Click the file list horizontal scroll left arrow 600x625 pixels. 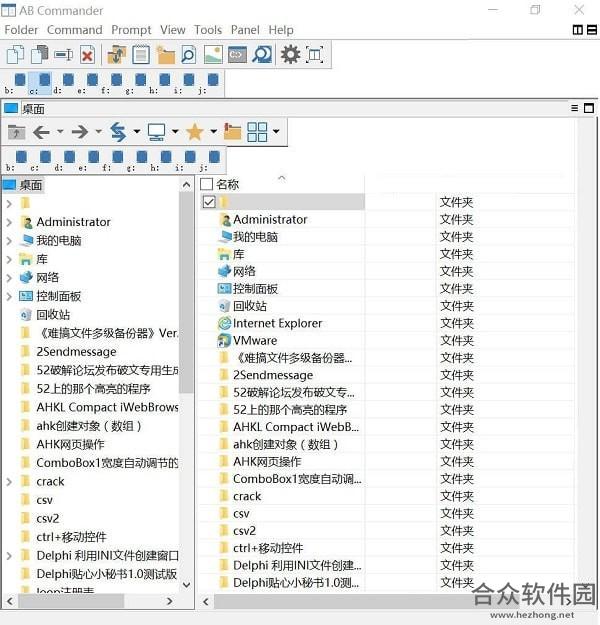tap(206, 601)
